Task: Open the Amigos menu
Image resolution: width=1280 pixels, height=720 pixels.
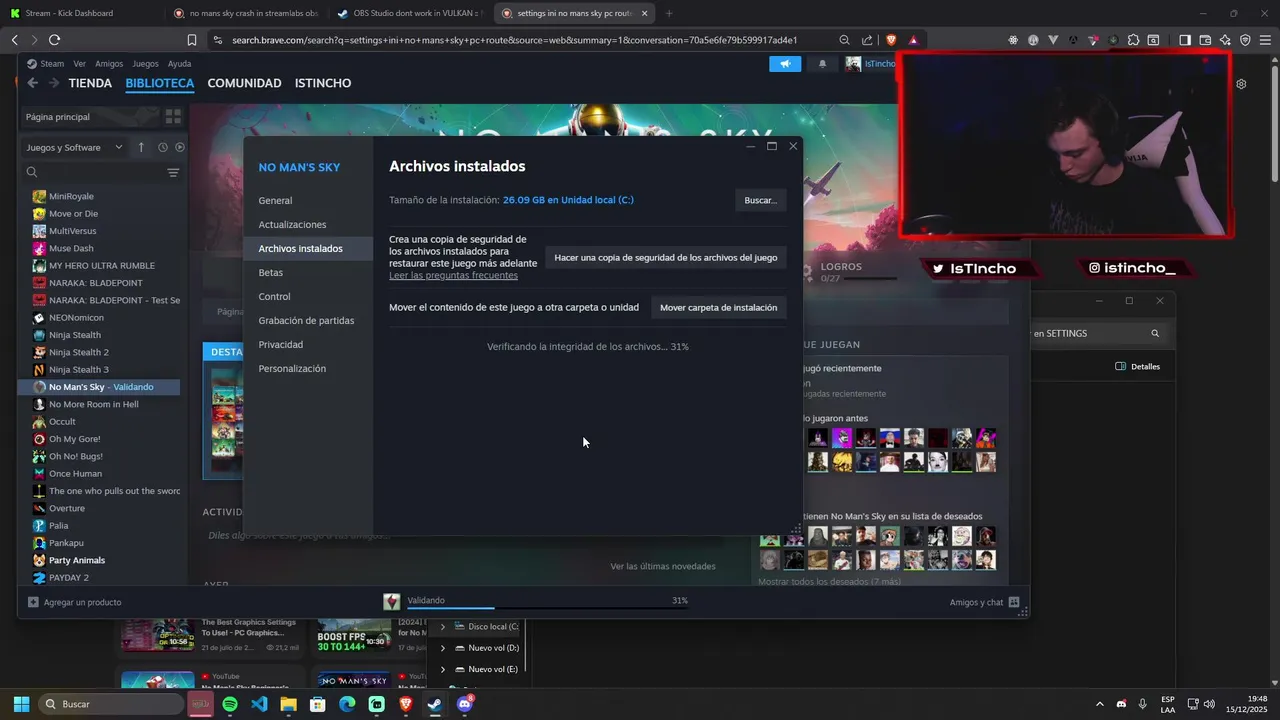Action: click(x=109, y=63)
